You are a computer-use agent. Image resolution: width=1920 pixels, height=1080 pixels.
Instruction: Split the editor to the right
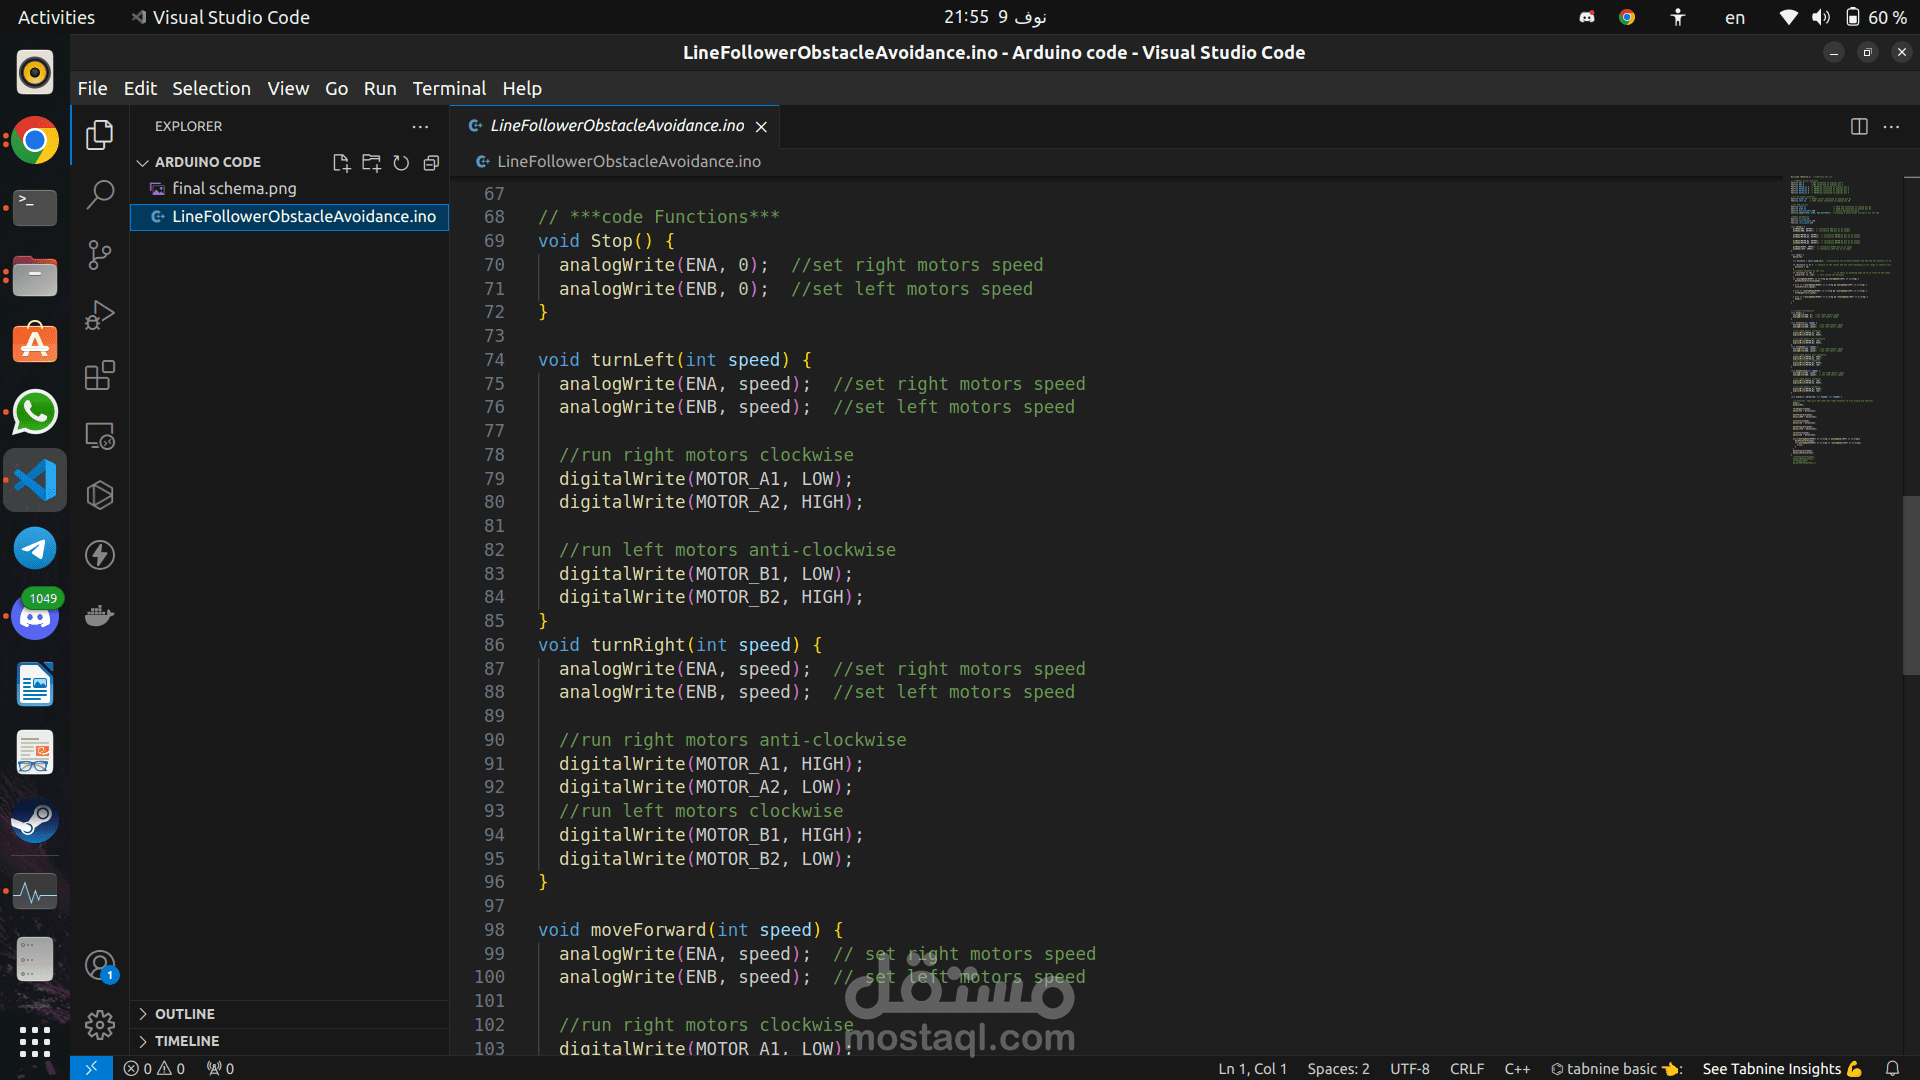(1859, 127)
